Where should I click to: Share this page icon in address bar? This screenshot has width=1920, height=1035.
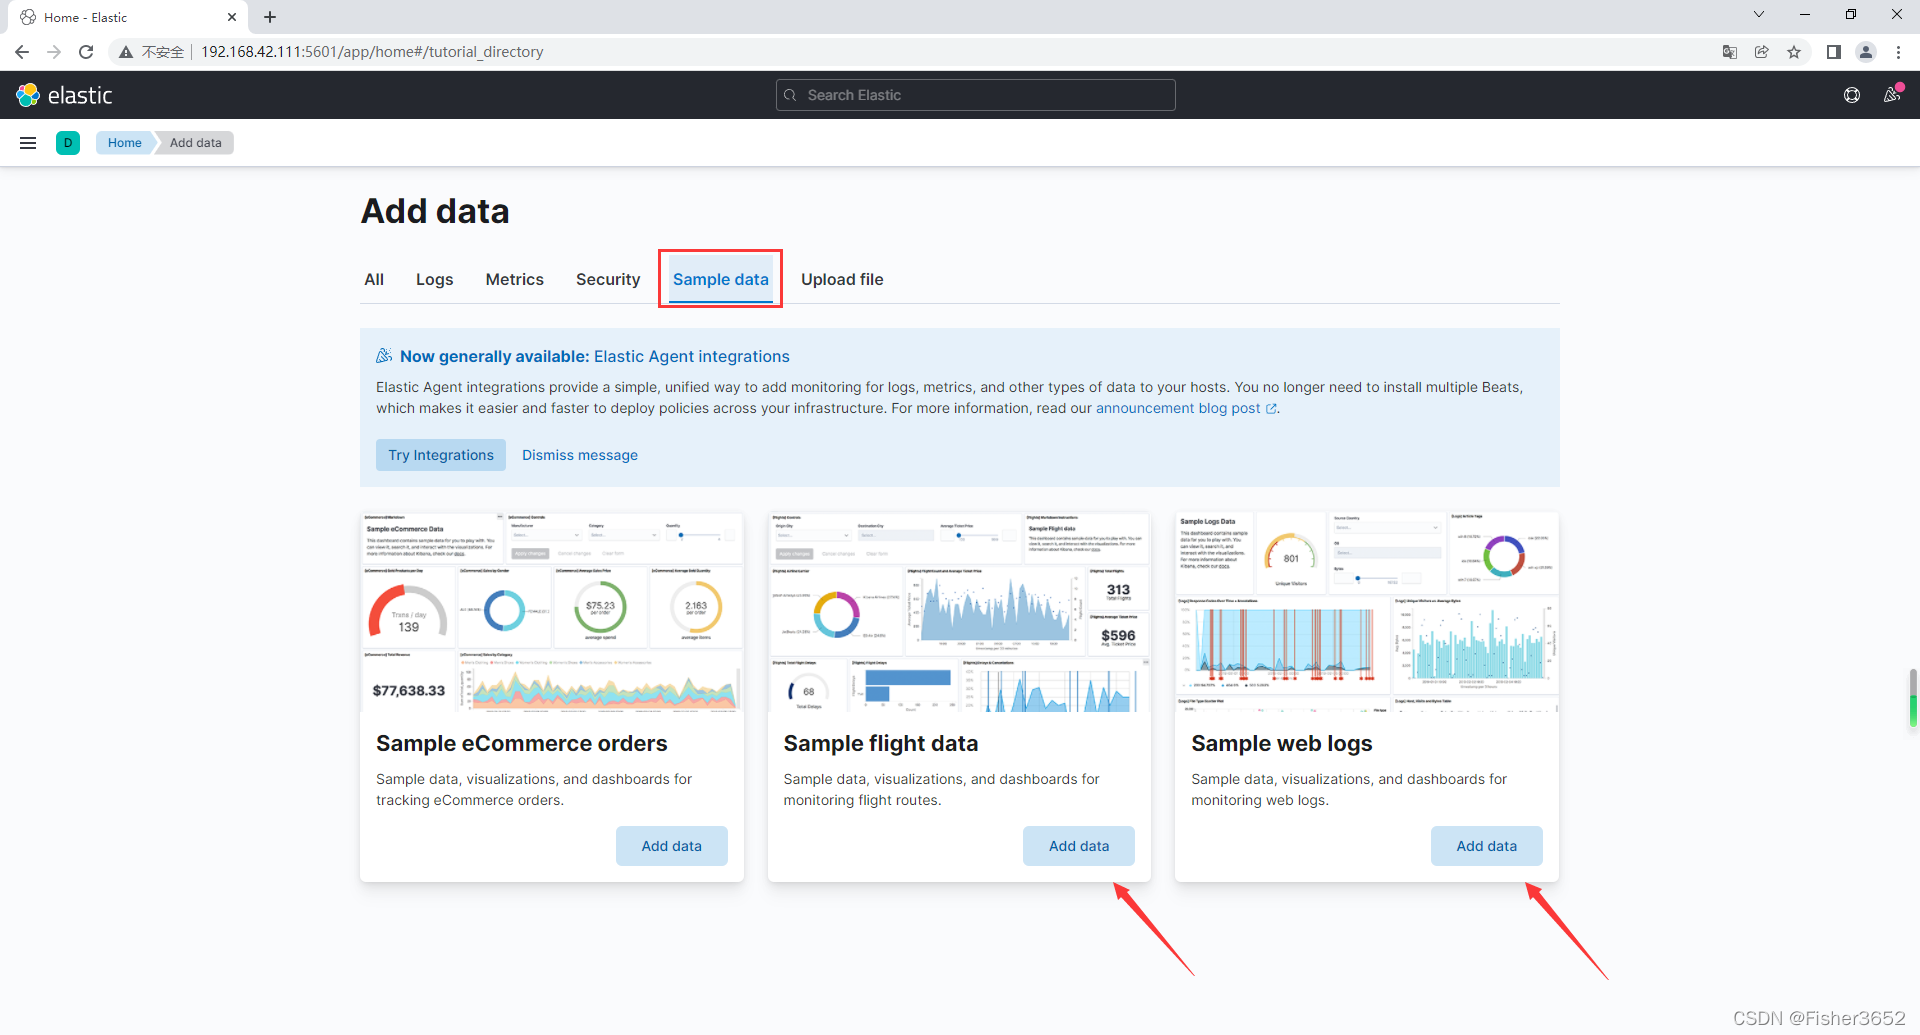pyautogui.click(x=1762, y=52)
